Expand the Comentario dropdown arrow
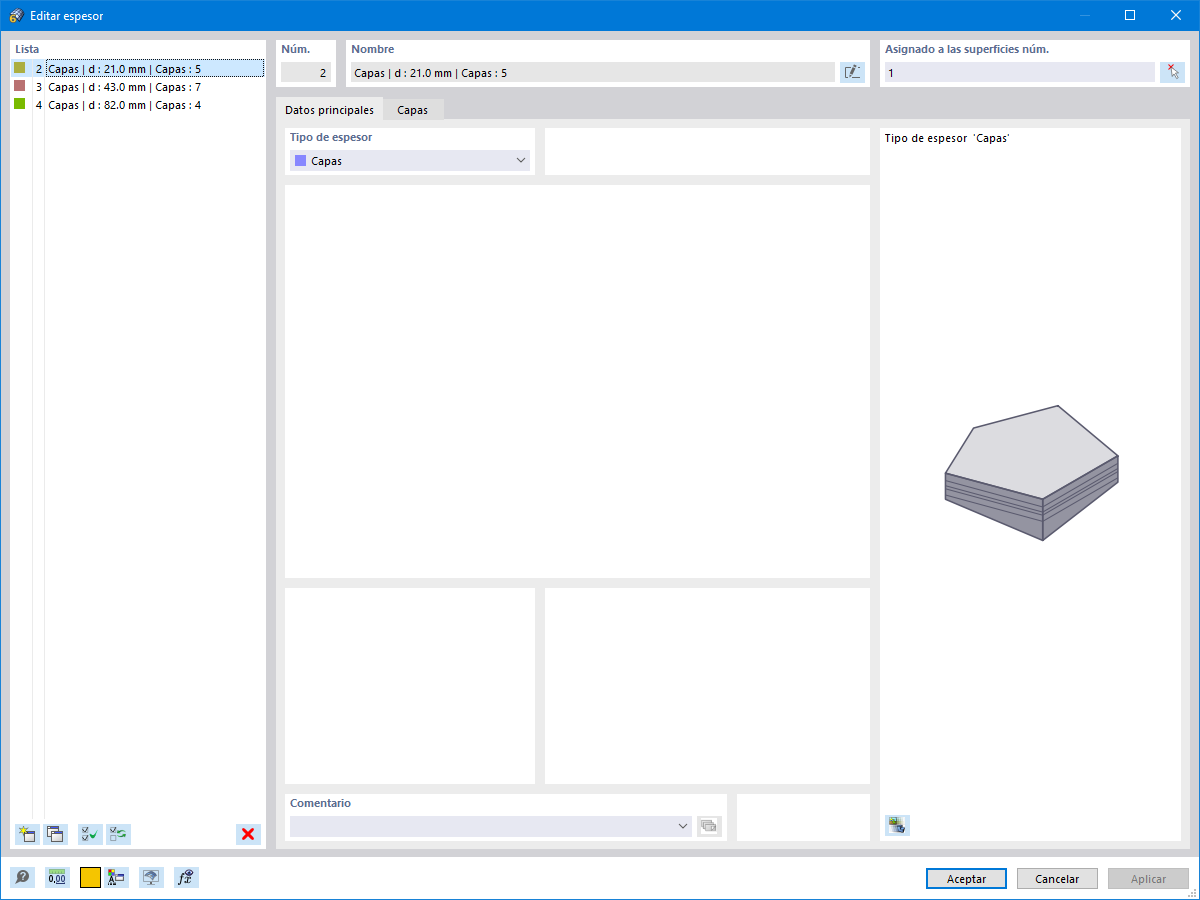 (x=683, y=826)
